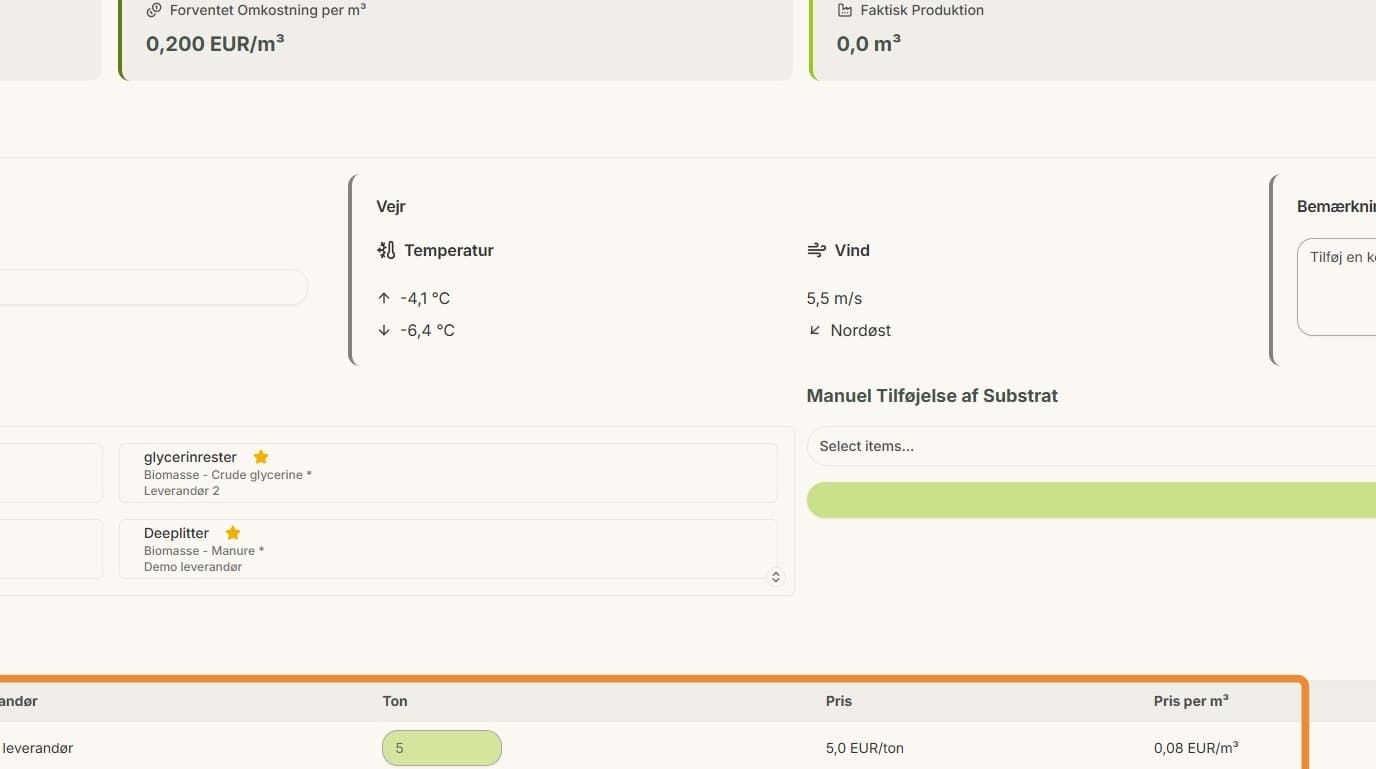Click the Forventet Omkostning per m³ card
This screenshot has width=1376, height=769.
click(x=456, y=38)
